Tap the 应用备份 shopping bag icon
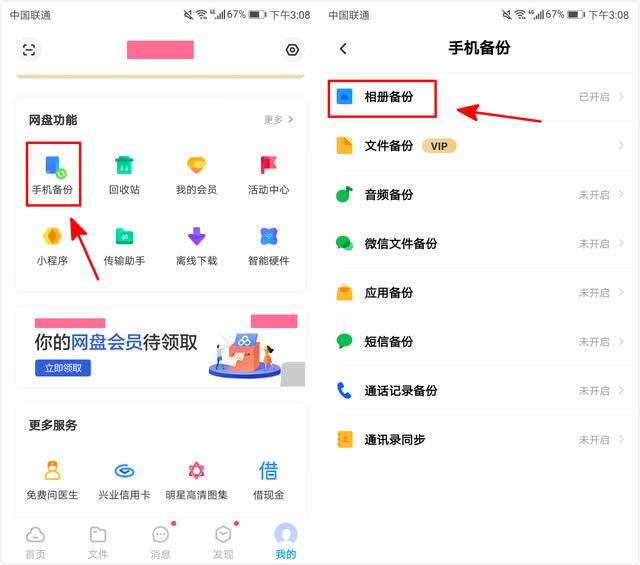The width and height of the screenshot is (640, 565). pos(344,292)
